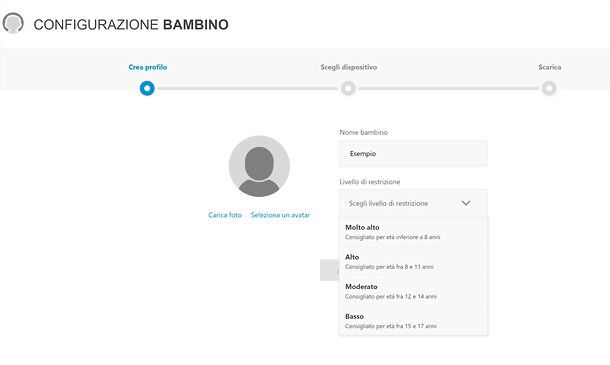Focus the Nome bambino input field

tap(413, 153)
